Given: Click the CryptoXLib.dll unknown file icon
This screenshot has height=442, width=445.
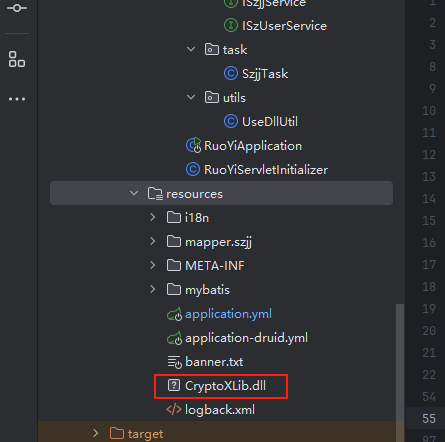Looking at the screenshot, I should [x=174, y=385].
